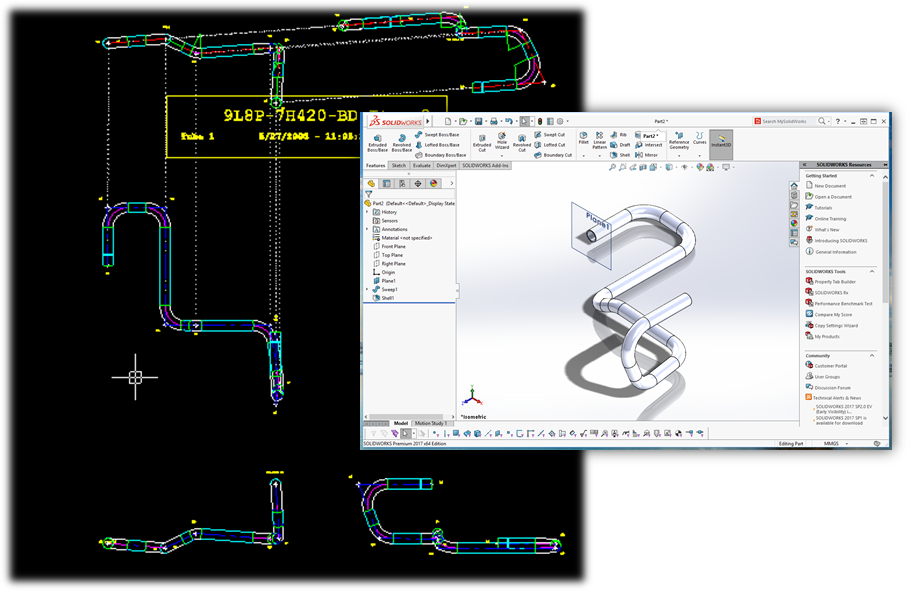Open the Motion Study 1 tab
Image resolution: width=912 pixels, height=591 pixels.
(432, 423)
